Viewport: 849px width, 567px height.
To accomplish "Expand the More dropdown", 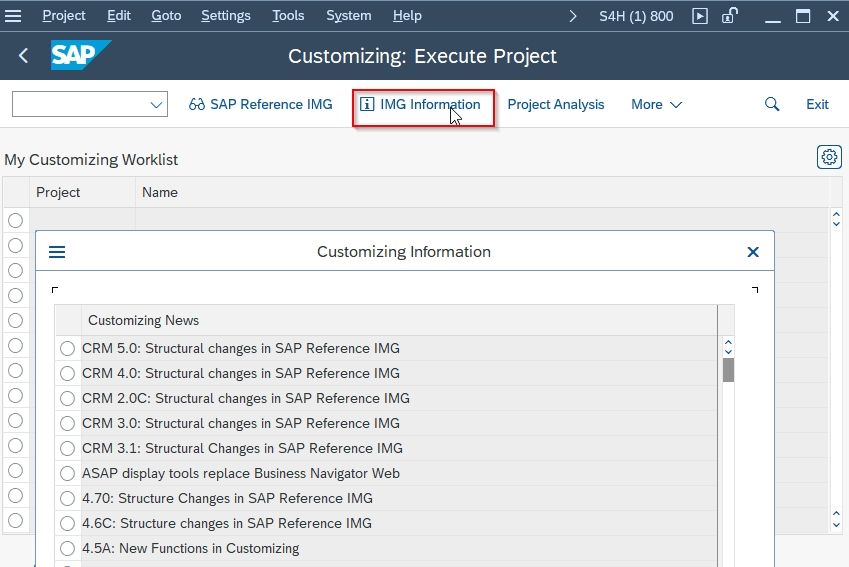I will click(x=656, y=104).
